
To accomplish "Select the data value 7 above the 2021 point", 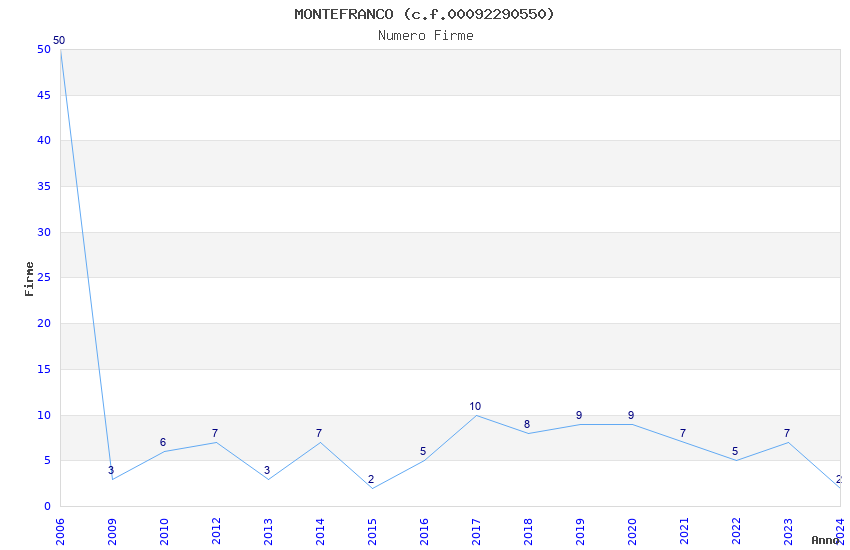I will tap(683, 433).
